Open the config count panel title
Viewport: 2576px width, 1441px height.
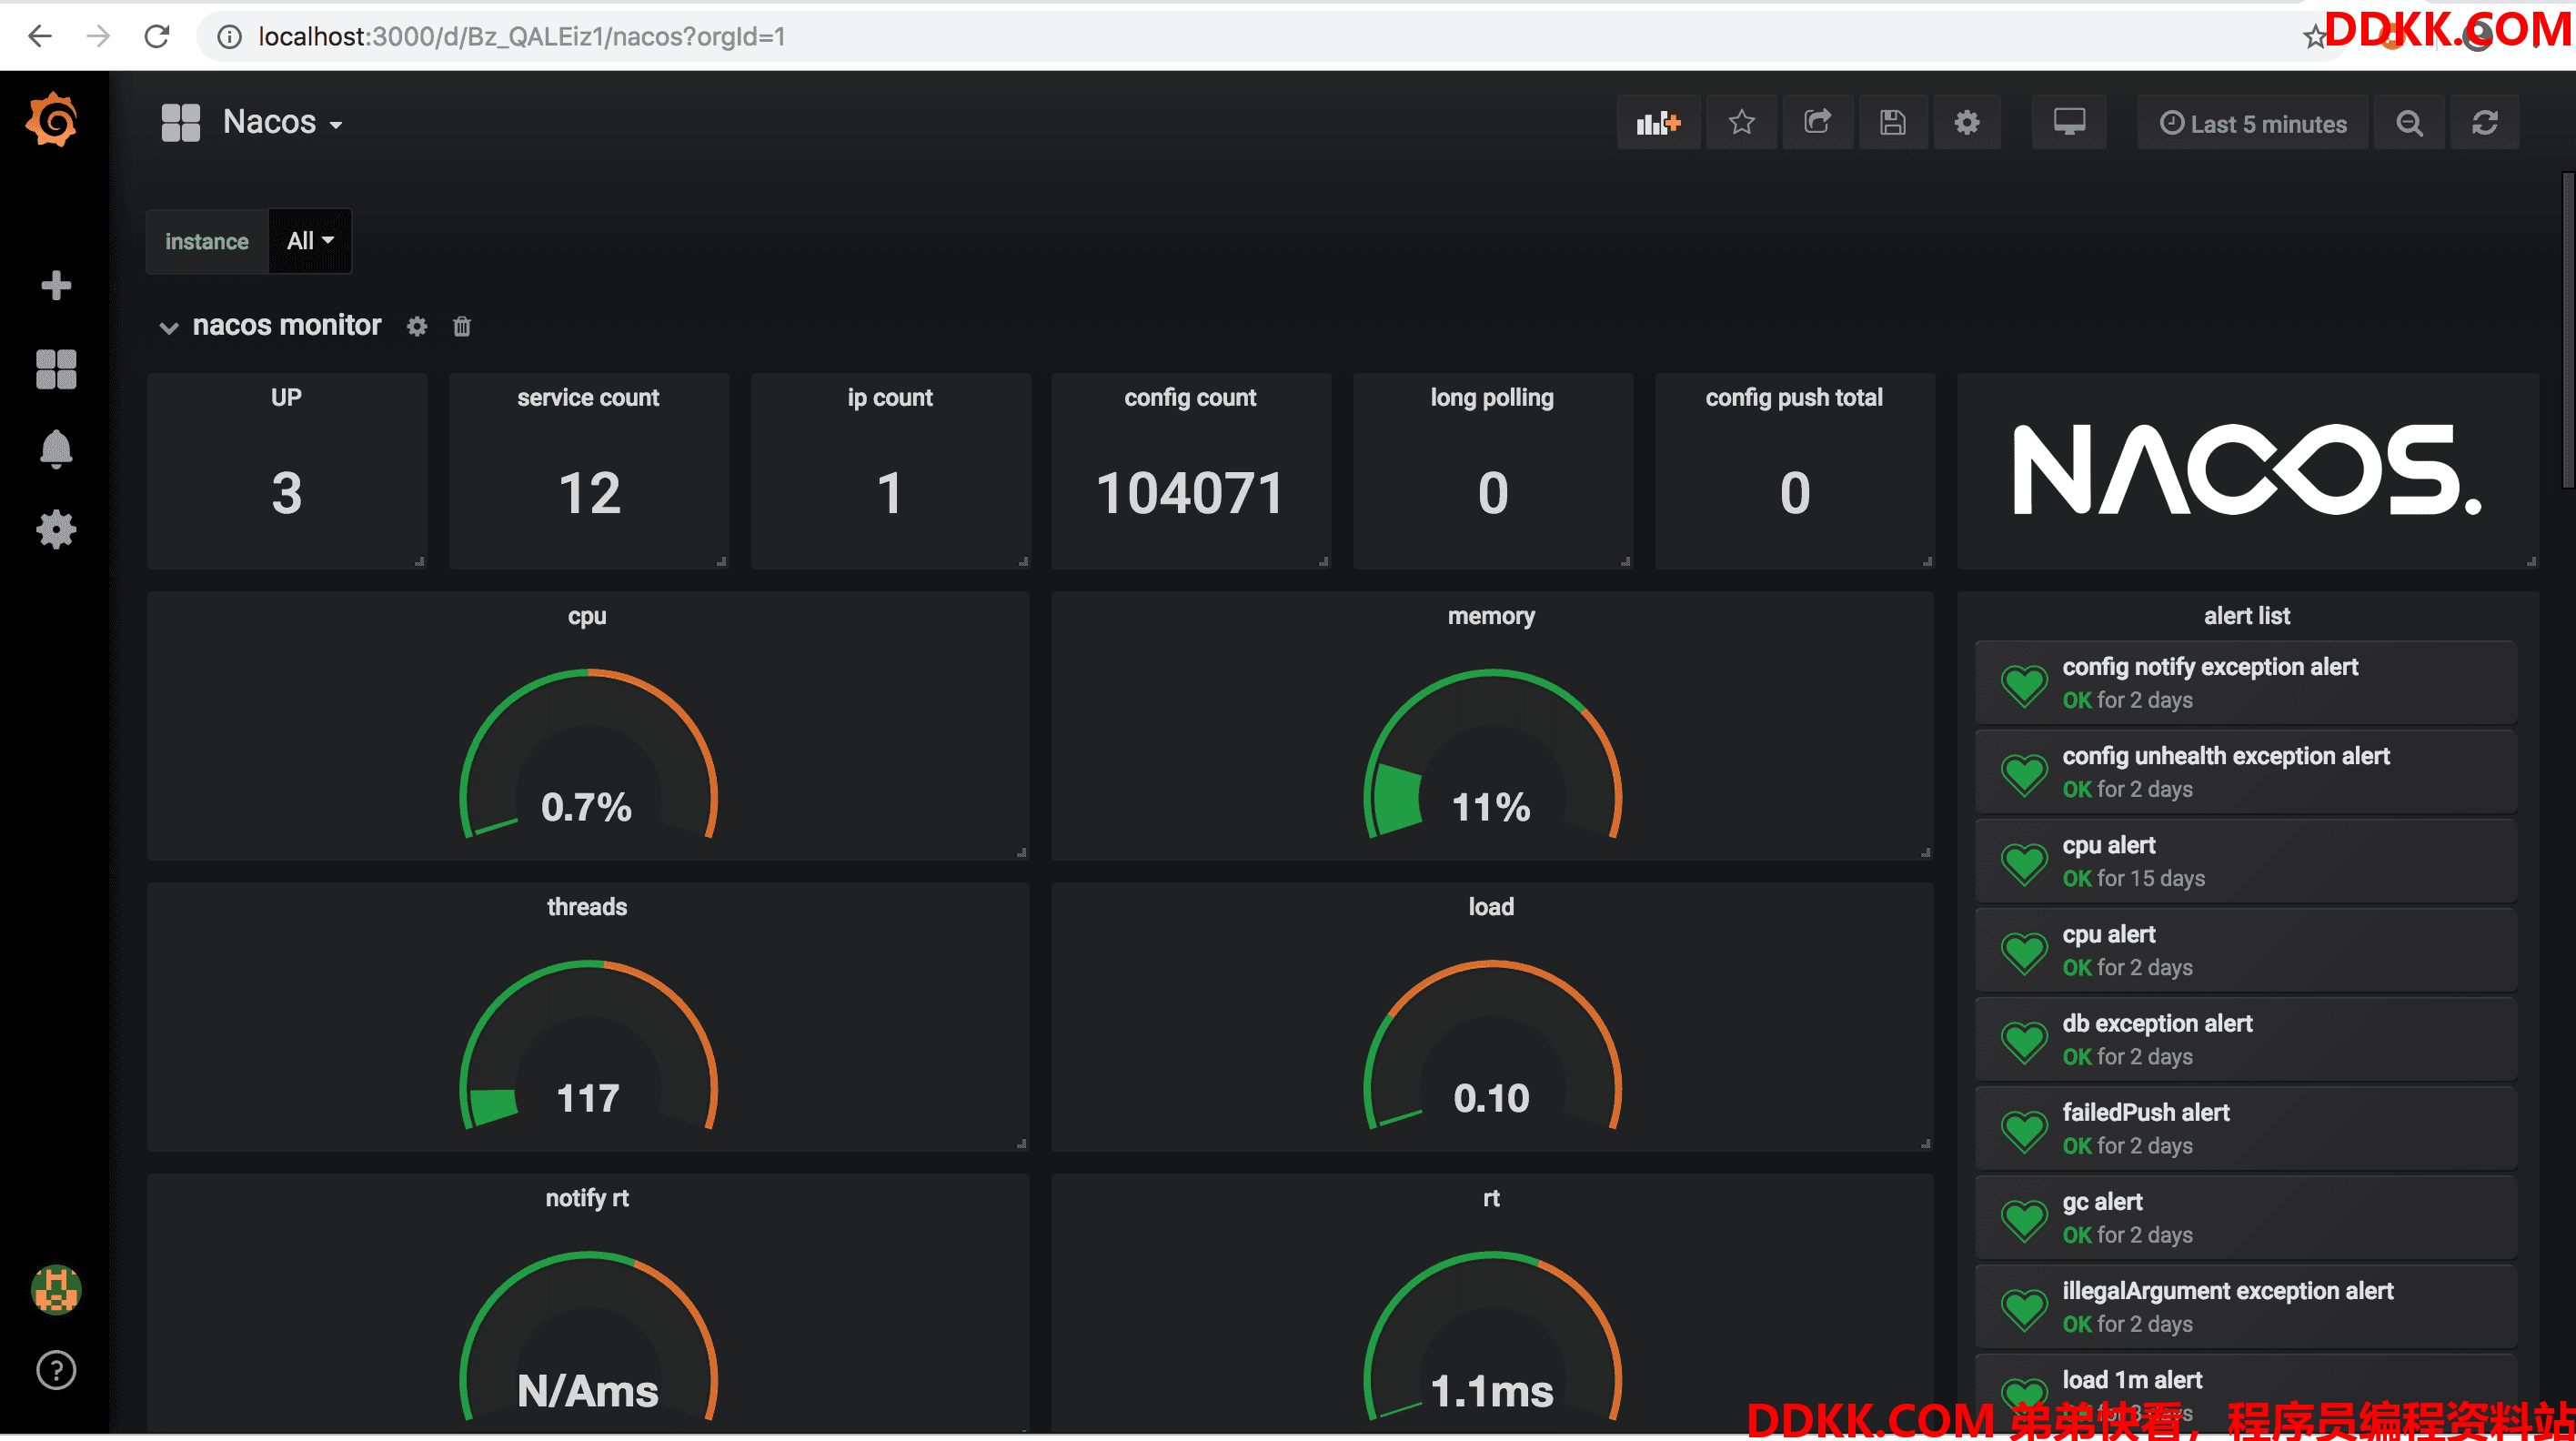click(x=1190, y=398)
